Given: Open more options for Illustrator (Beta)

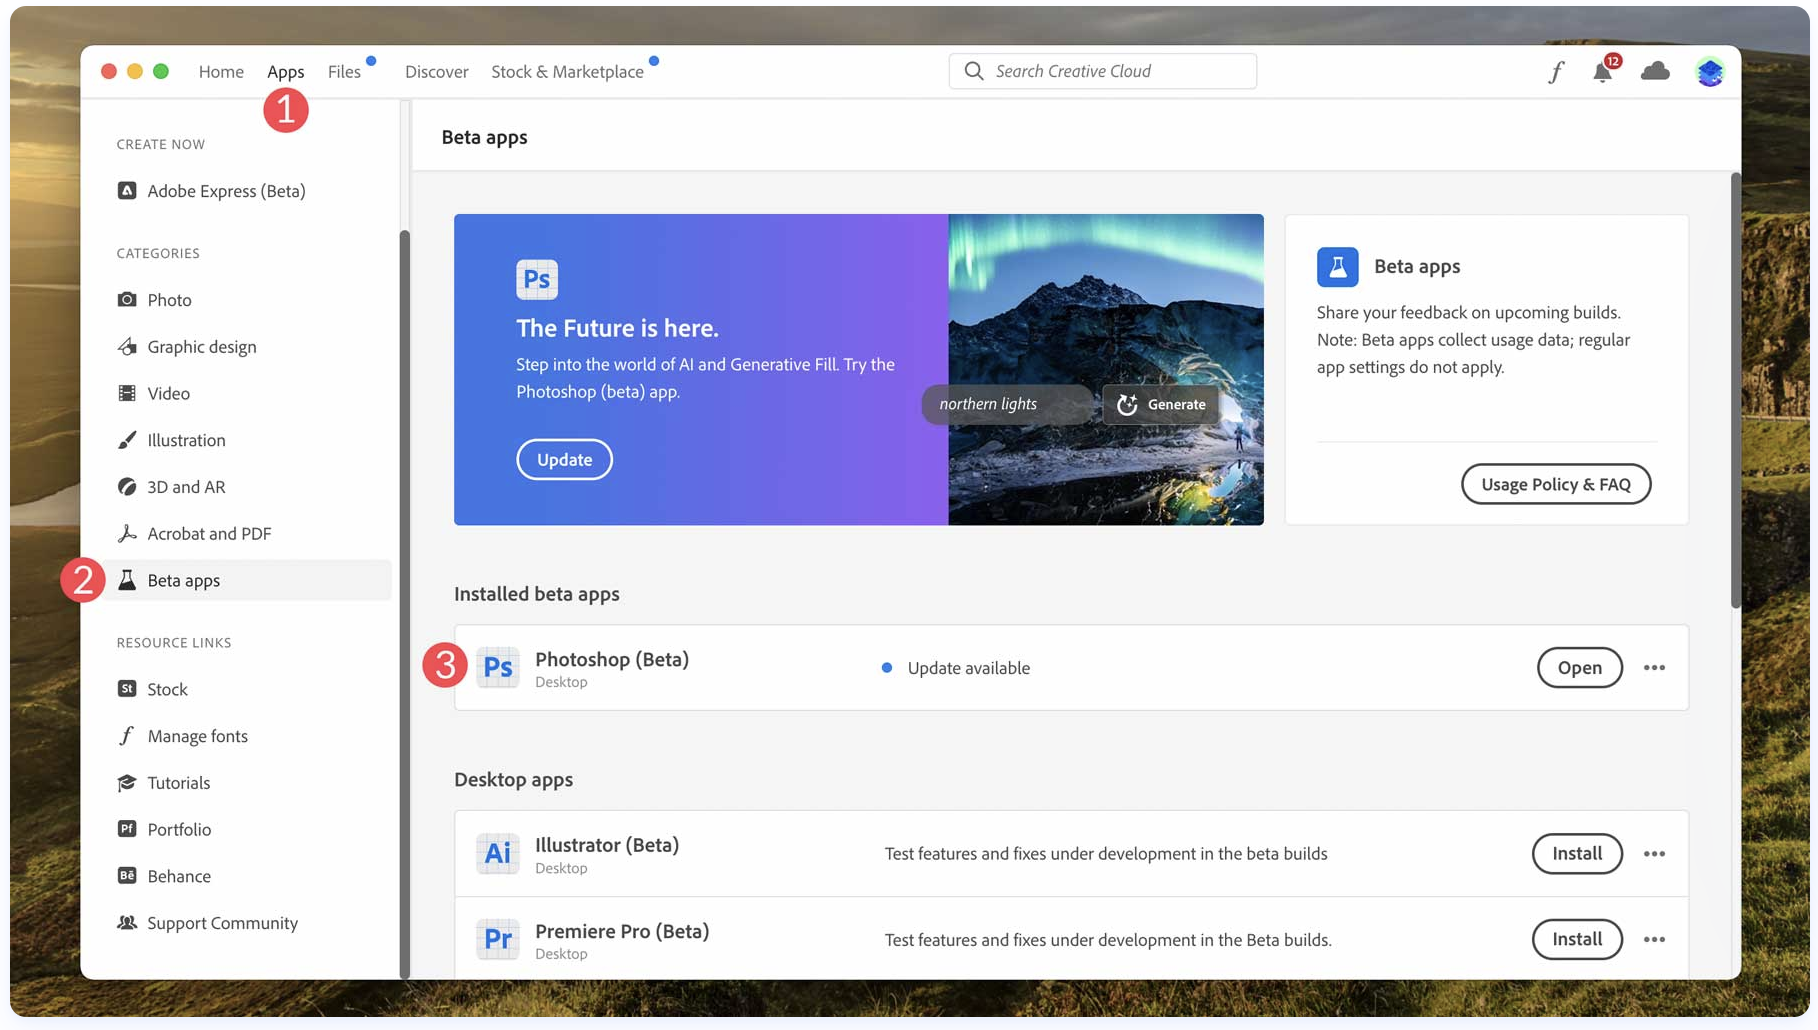Looking at the screenshot, I should coord(1654,854).
